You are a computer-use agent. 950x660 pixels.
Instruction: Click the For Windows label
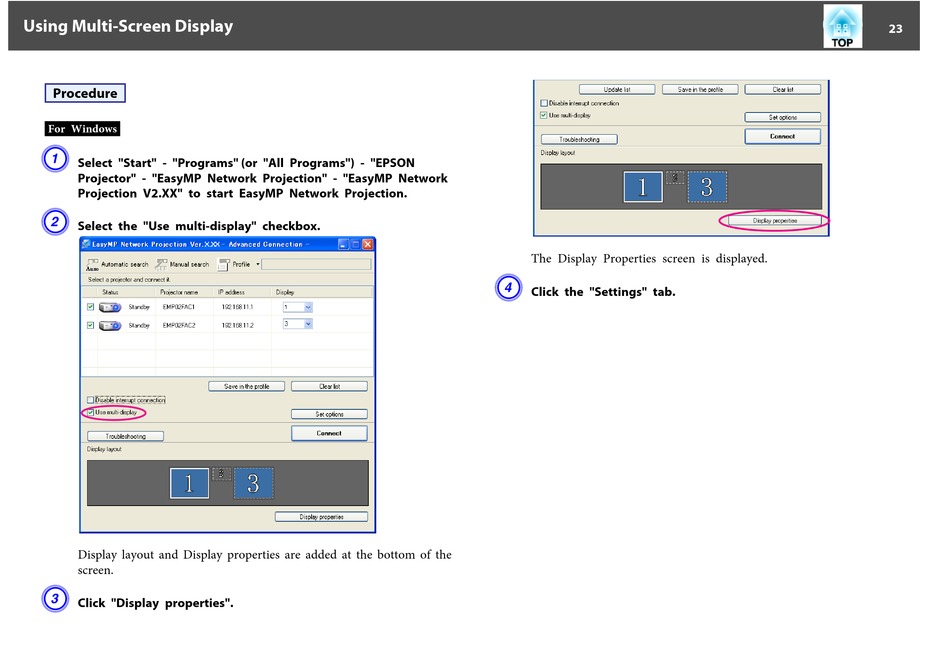(82, 128)
